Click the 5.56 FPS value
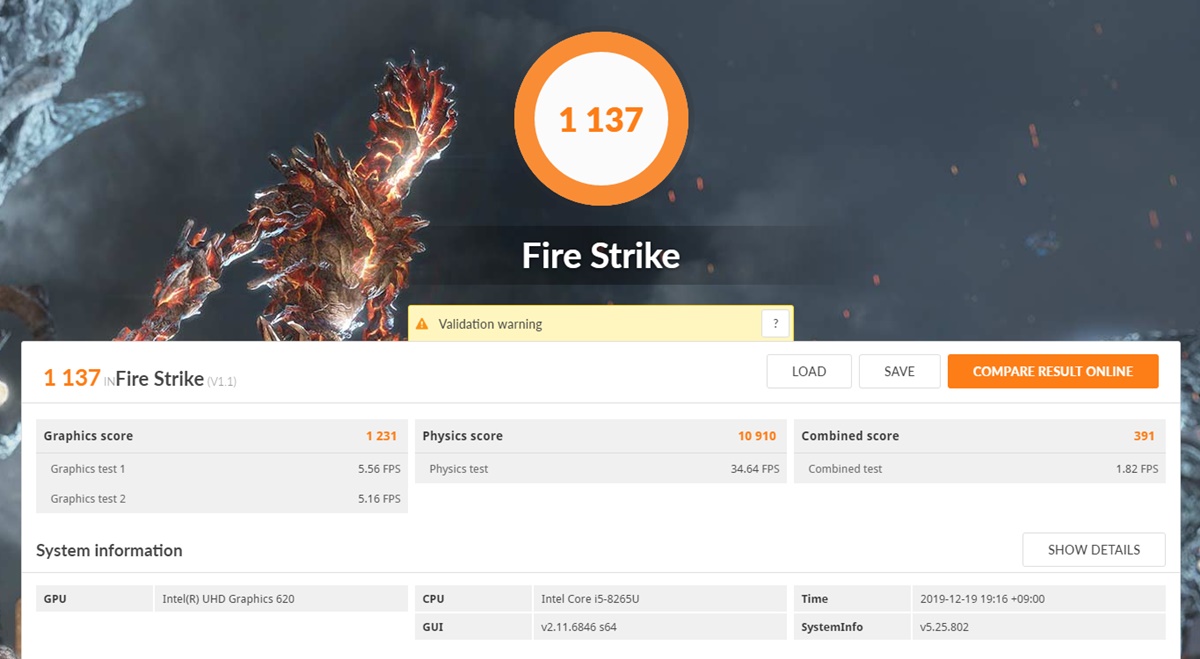Screen dimensions: 1200x659 [x=379, y=469]
